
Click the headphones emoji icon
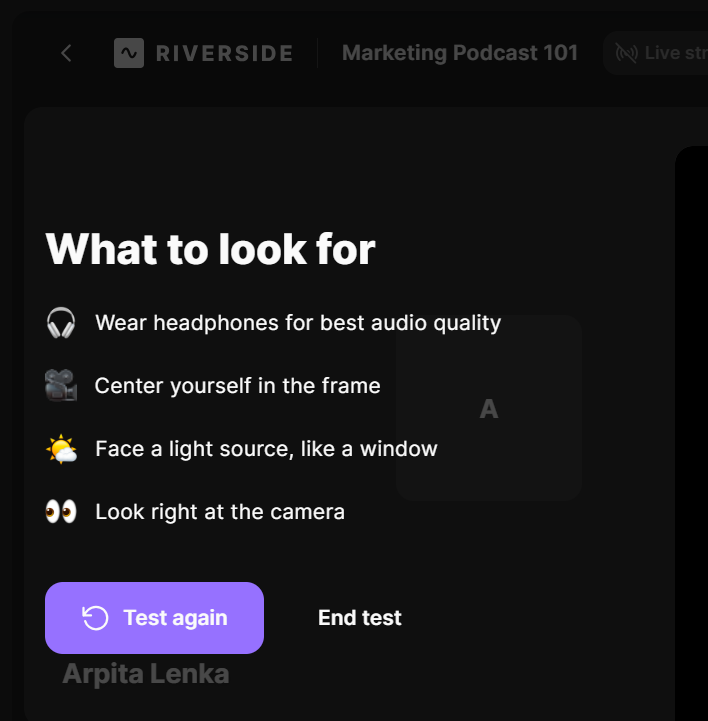pos(61,323)
